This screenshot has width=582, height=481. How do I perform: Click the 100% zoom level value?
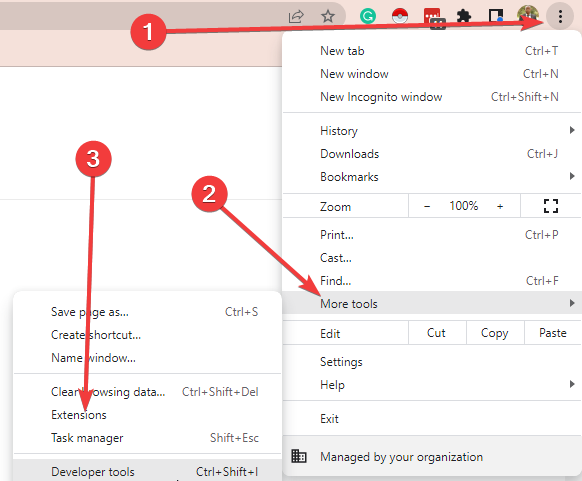[464, 206]
